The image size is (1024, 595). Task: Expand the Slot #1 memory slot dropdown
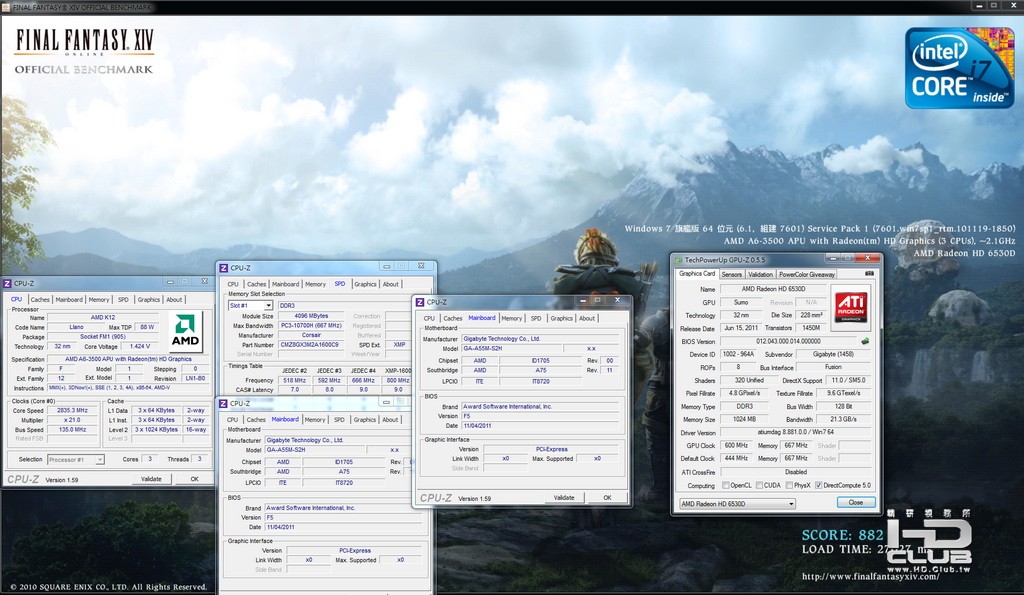tap(250, 305)
